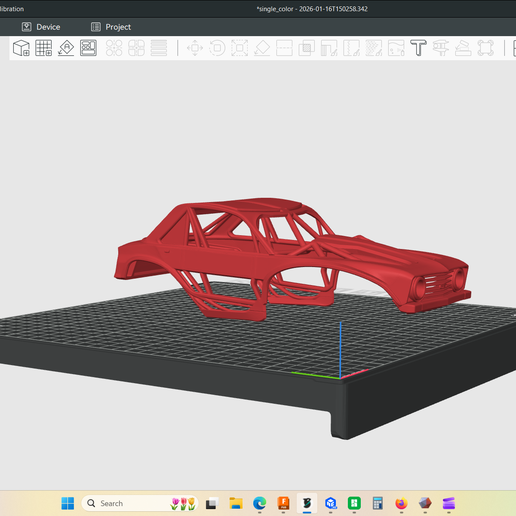
Task: Open Calculator from the taskbar
Action: point(378,503)
